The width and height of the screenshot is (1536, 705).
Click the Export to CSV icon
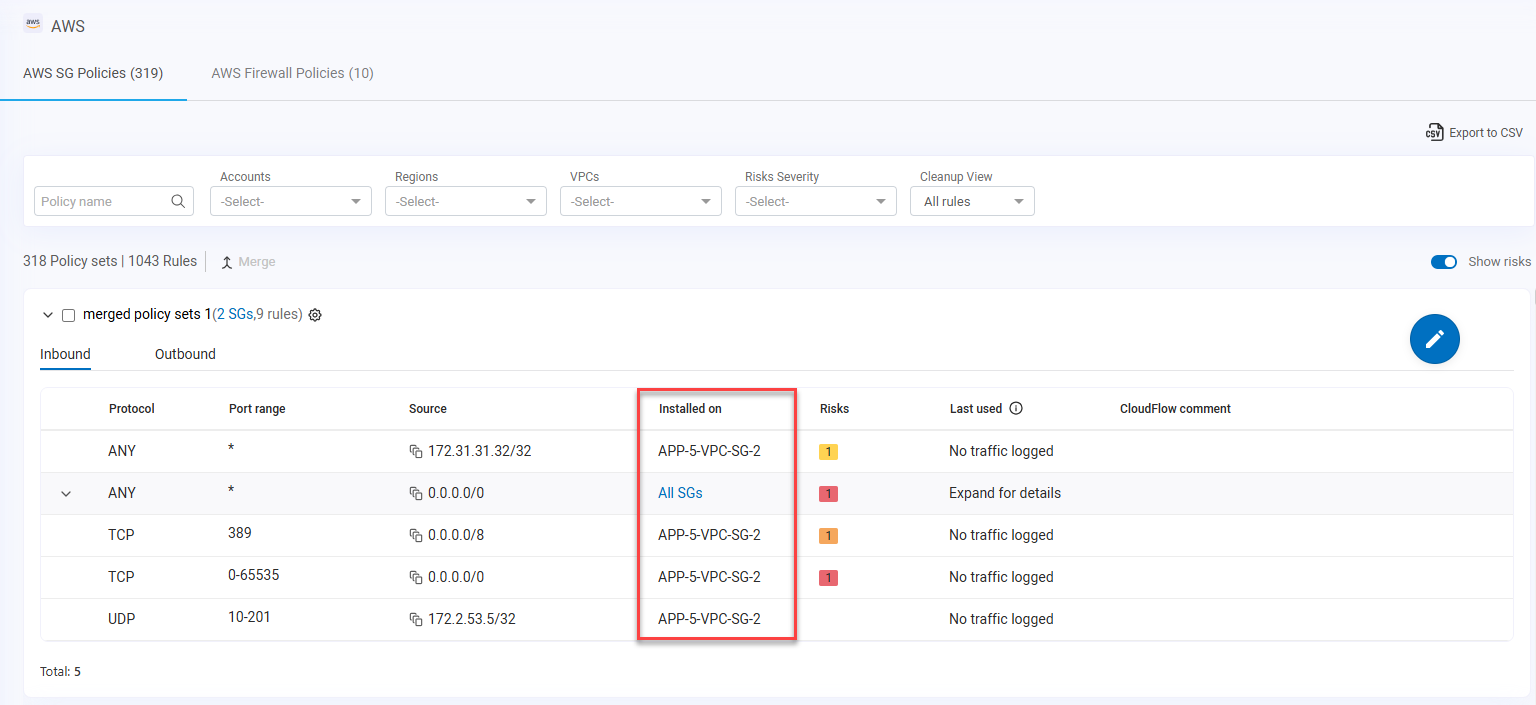coord(1434,133)
